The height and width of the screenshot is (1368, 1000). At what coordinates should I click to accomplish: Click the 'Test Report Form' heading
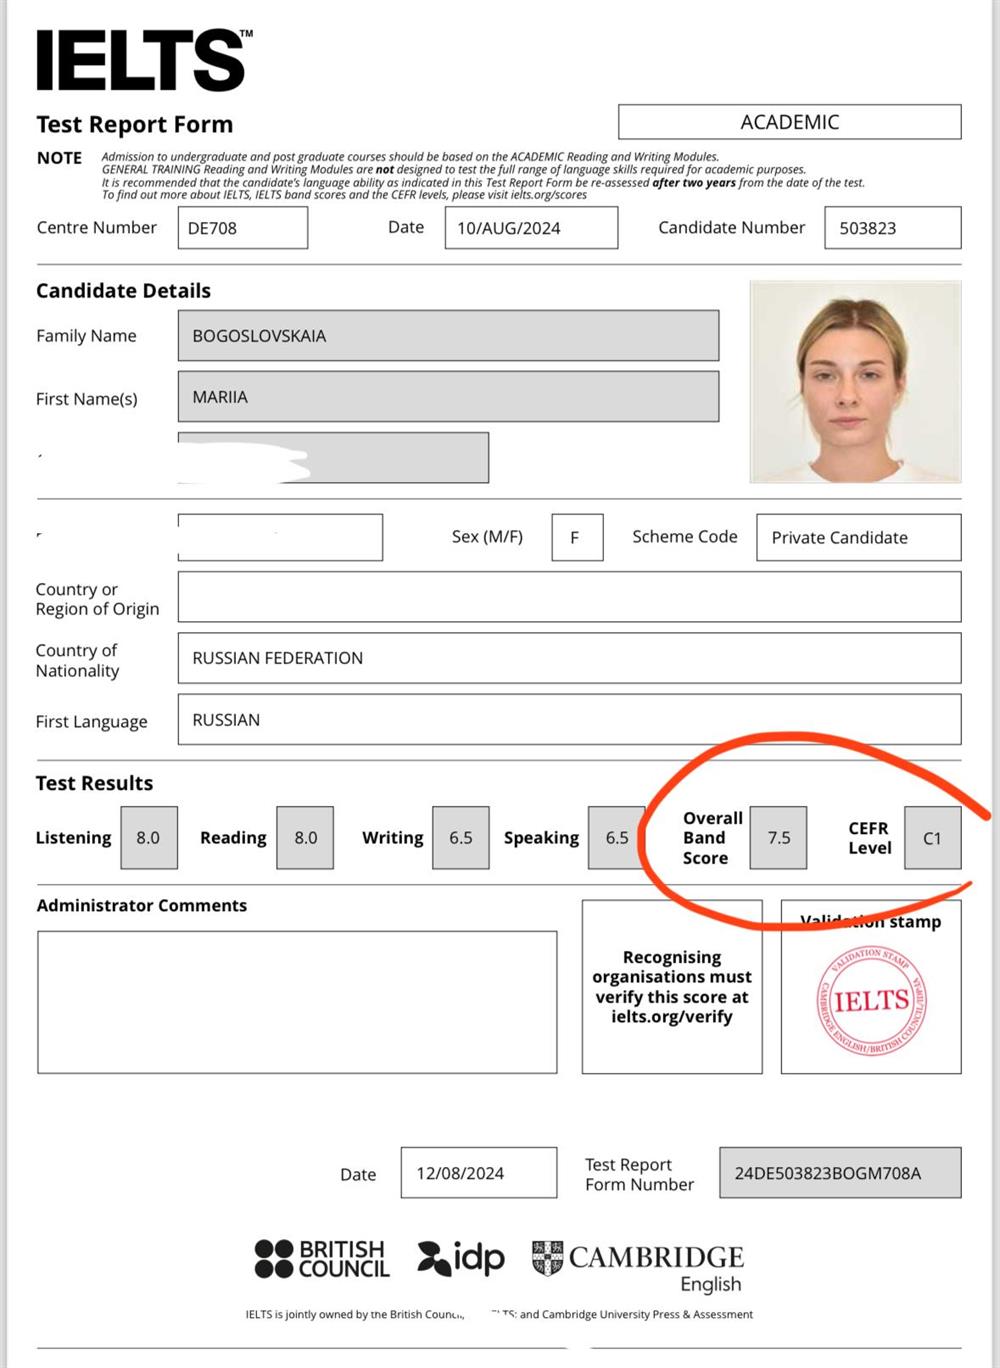(135, 125)
